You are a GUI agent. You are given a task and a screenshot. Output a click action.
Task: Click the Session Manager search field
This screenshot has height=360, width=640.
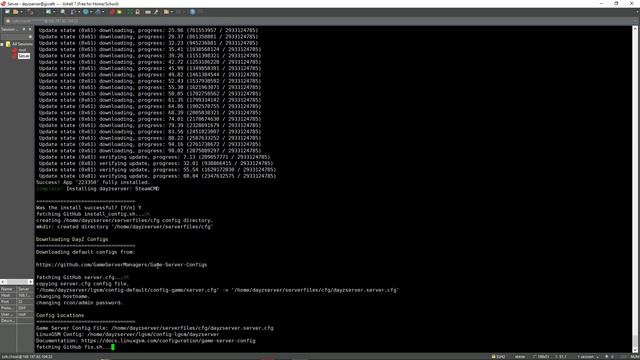[14, 36]
